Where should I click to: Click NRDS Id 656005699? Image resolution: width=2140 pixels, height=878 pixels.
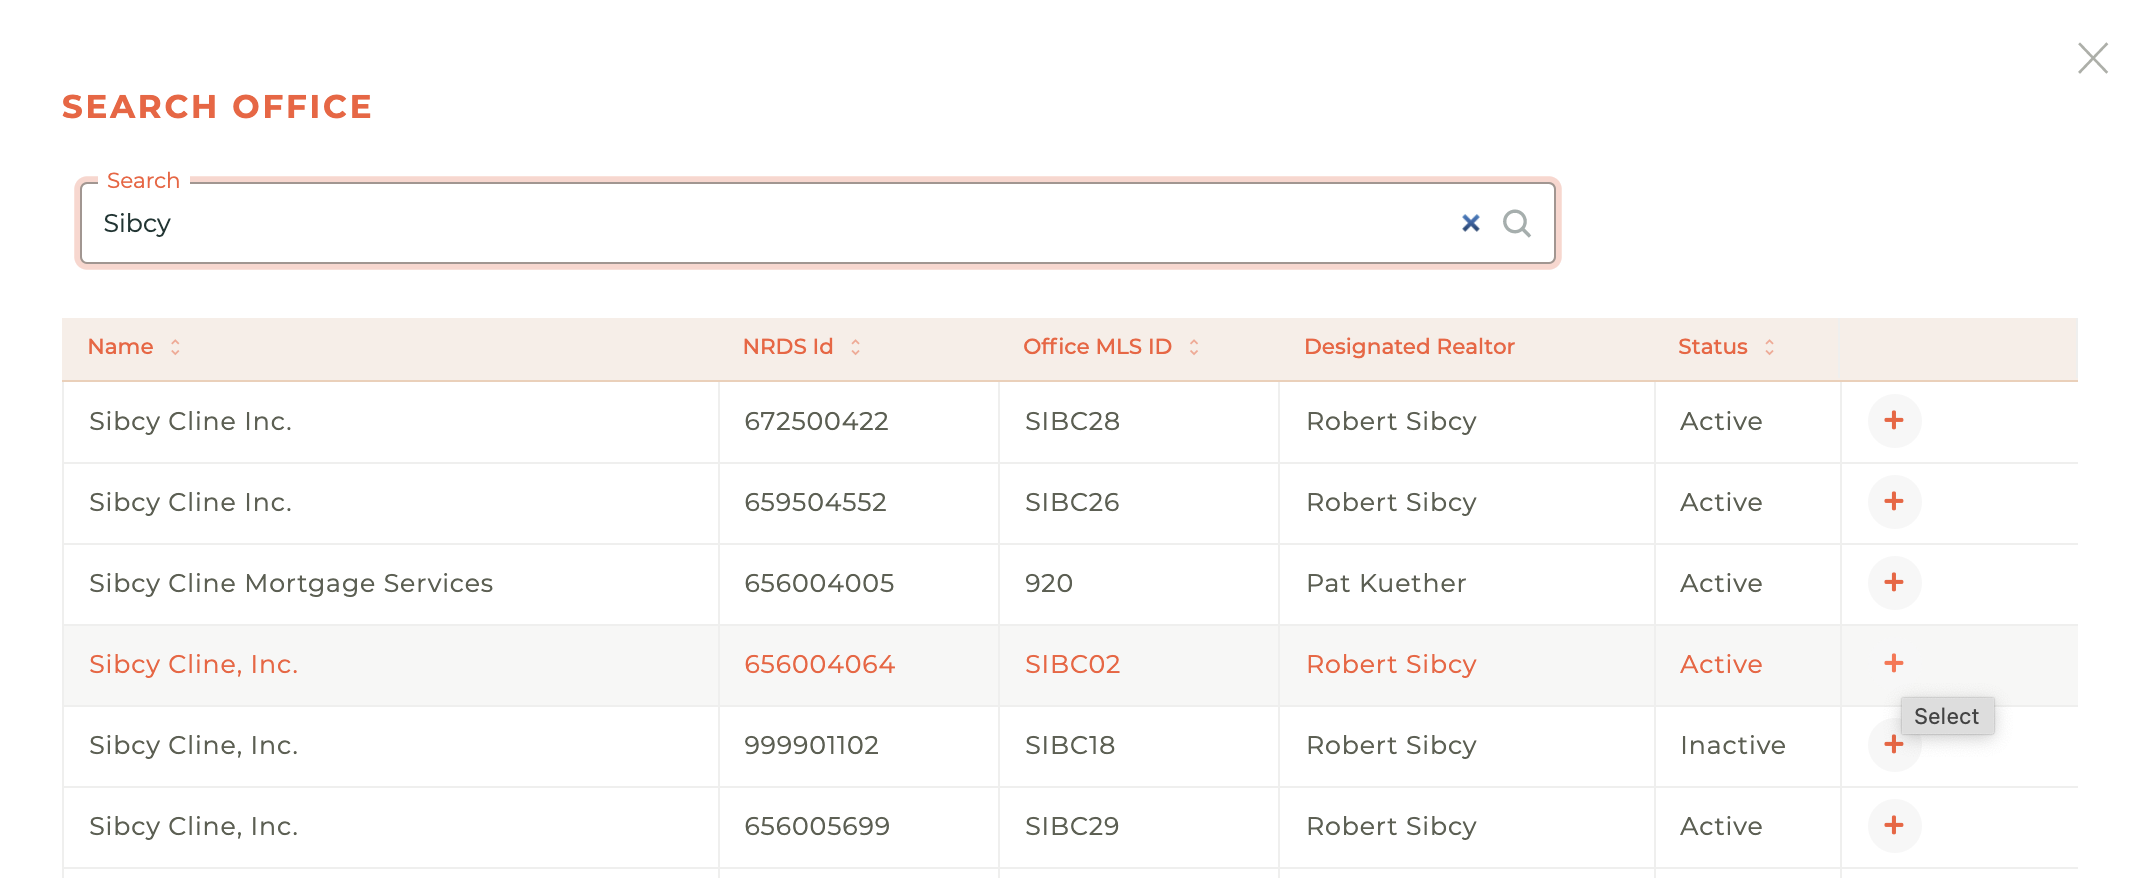point(817,826)
